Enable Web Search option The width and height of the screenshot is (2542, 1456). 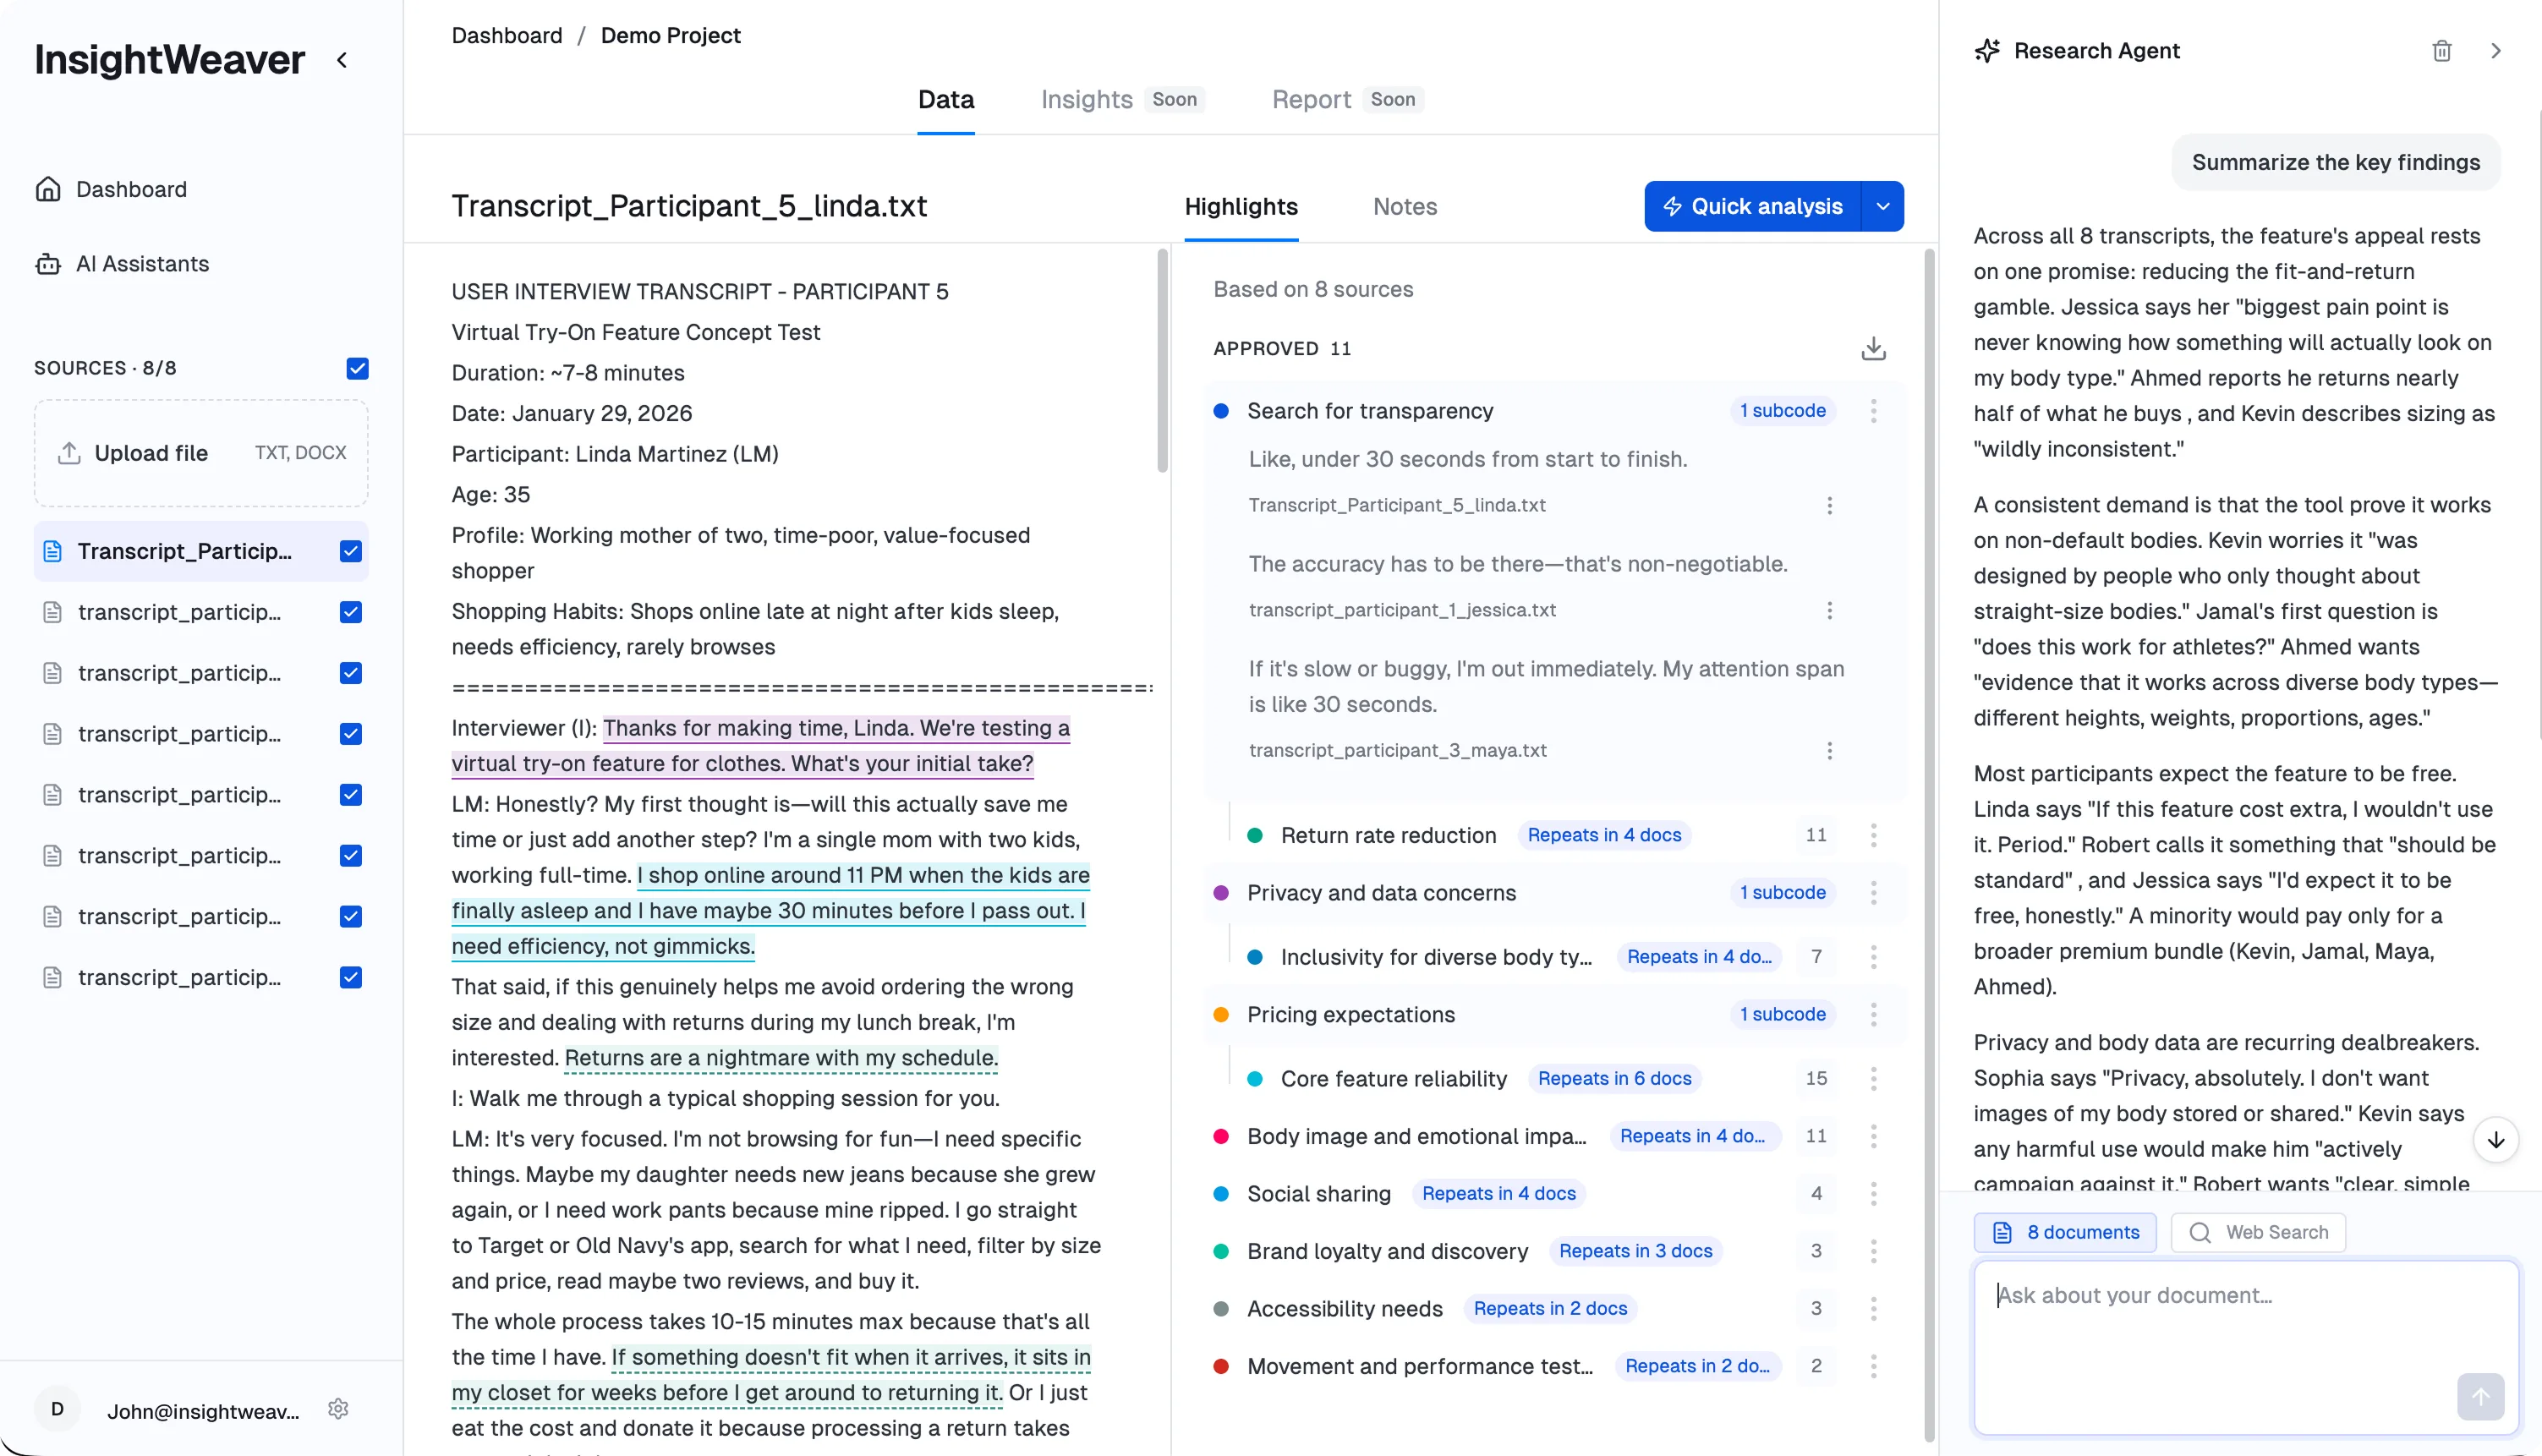[x=2258, y=1233]
